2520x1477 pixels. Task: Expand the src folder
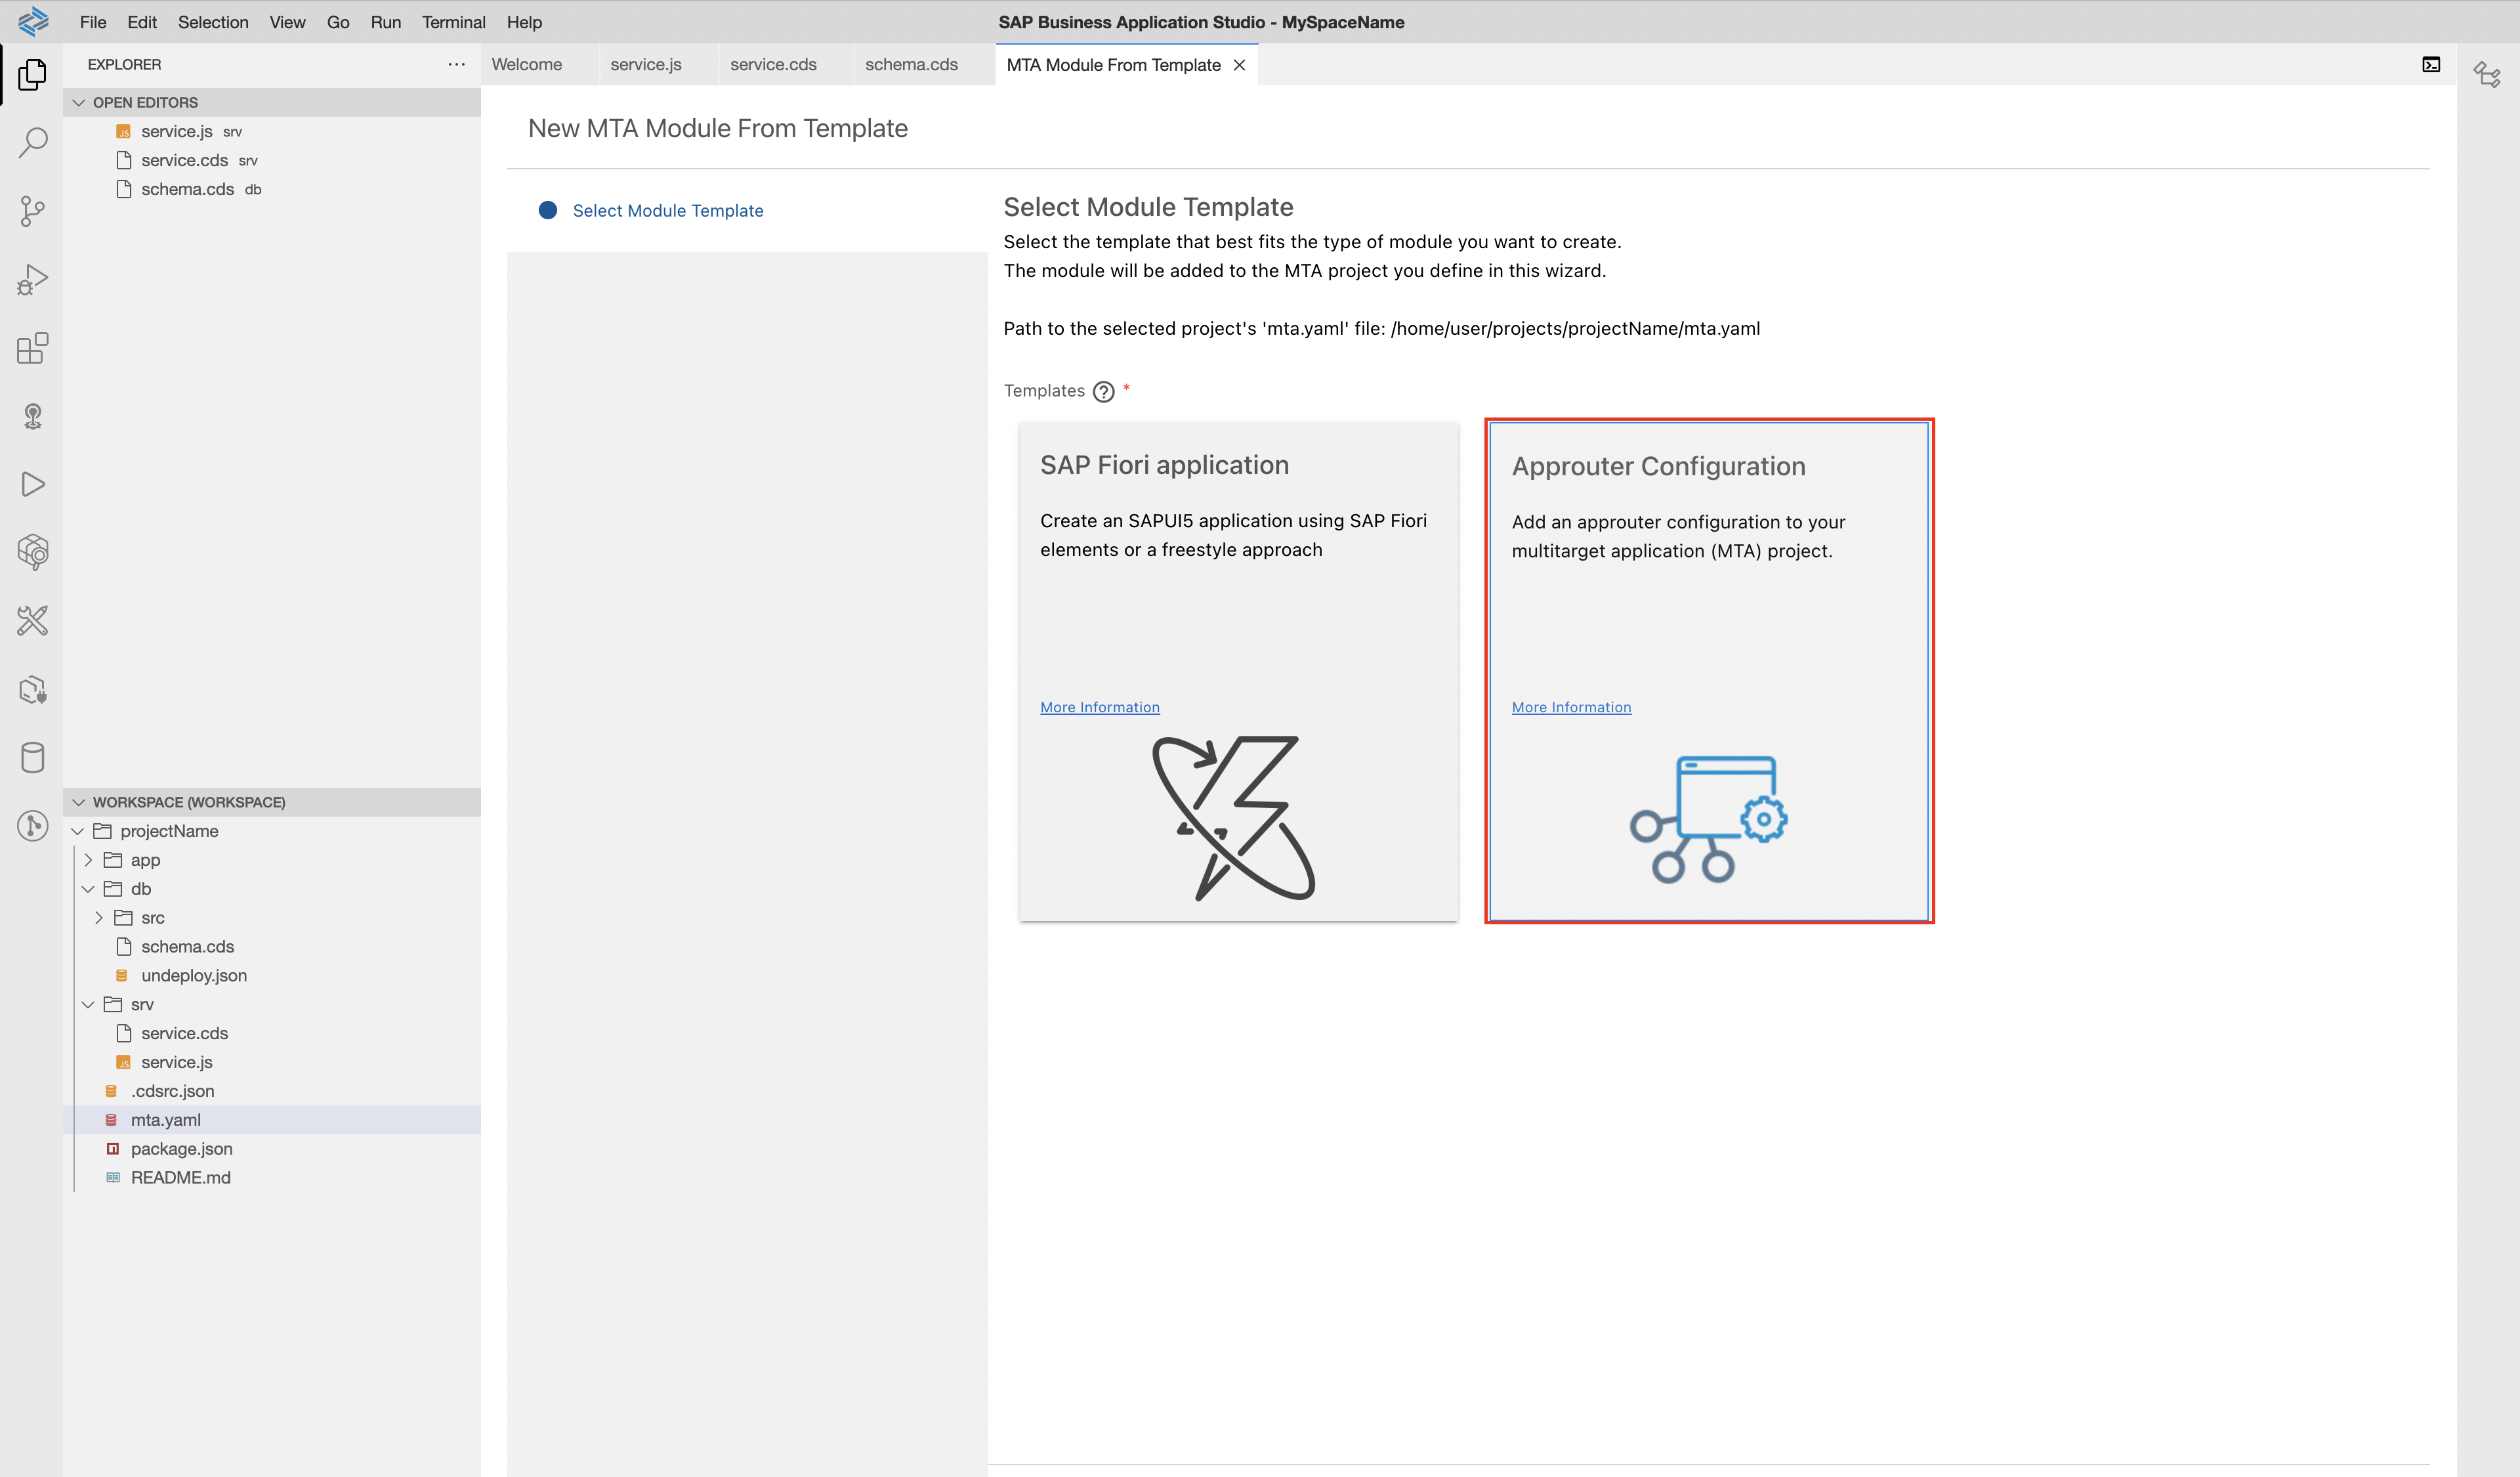(x=272, y=918)
